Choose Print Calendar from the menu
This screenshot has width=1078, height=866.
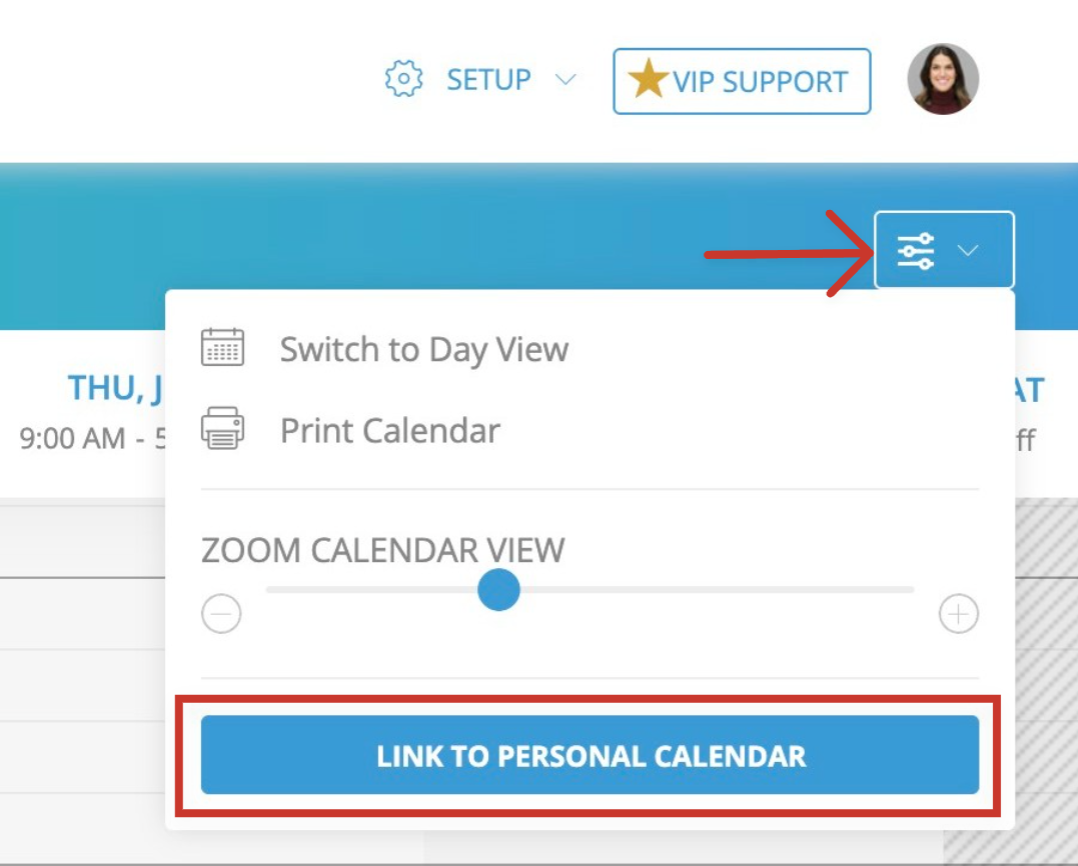pos(392,430)
